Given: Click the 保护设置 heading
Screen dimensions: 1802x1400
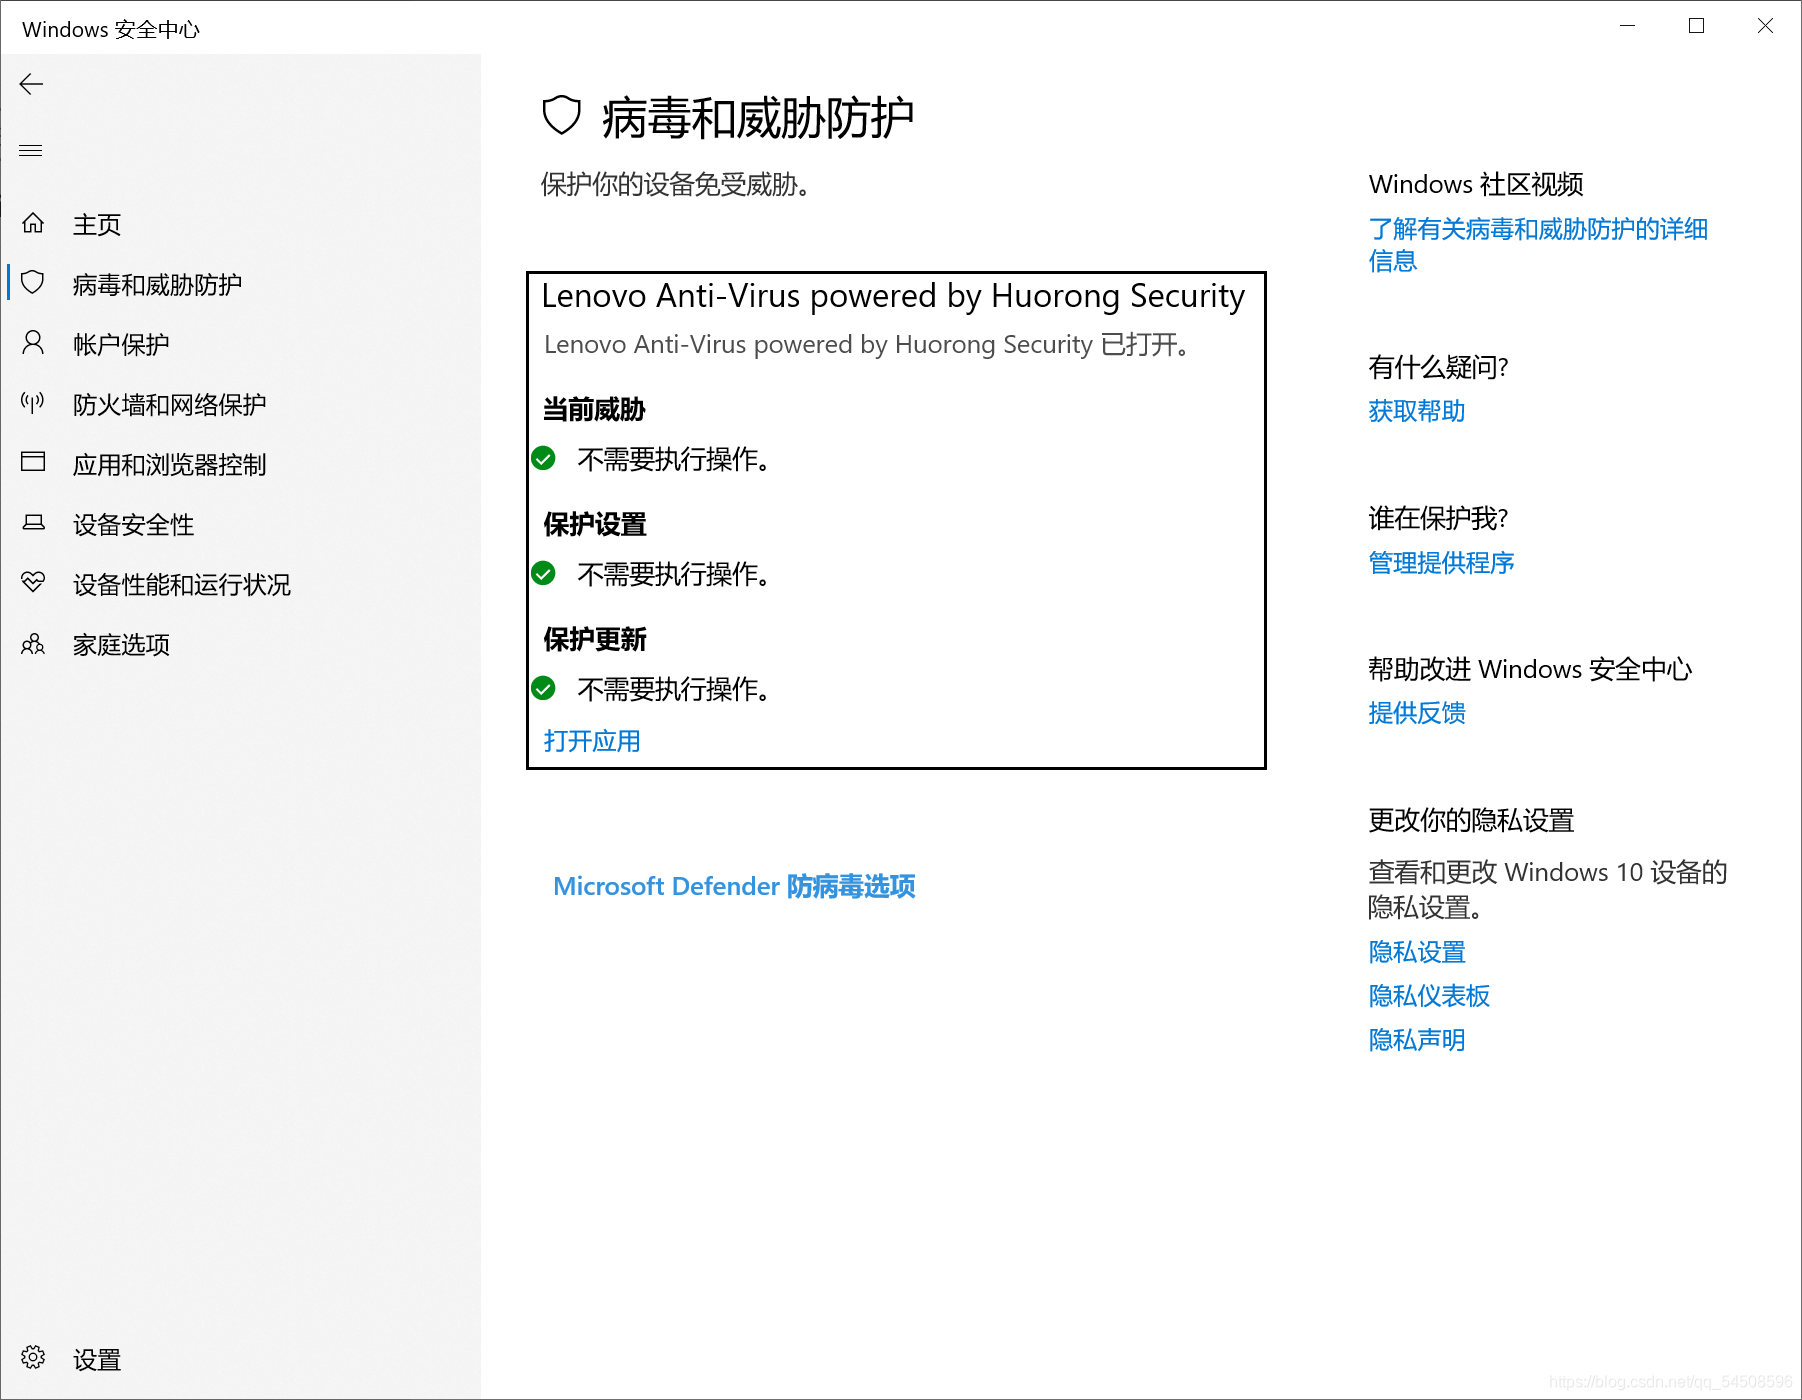Looking at the screenshot, I should (x=595, y=524).
